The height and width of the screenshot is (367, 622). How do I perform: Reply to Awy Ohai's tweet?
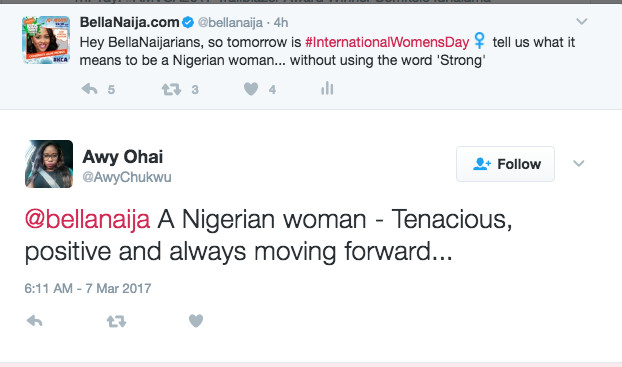pyautogui.click(x=35, y=321)
